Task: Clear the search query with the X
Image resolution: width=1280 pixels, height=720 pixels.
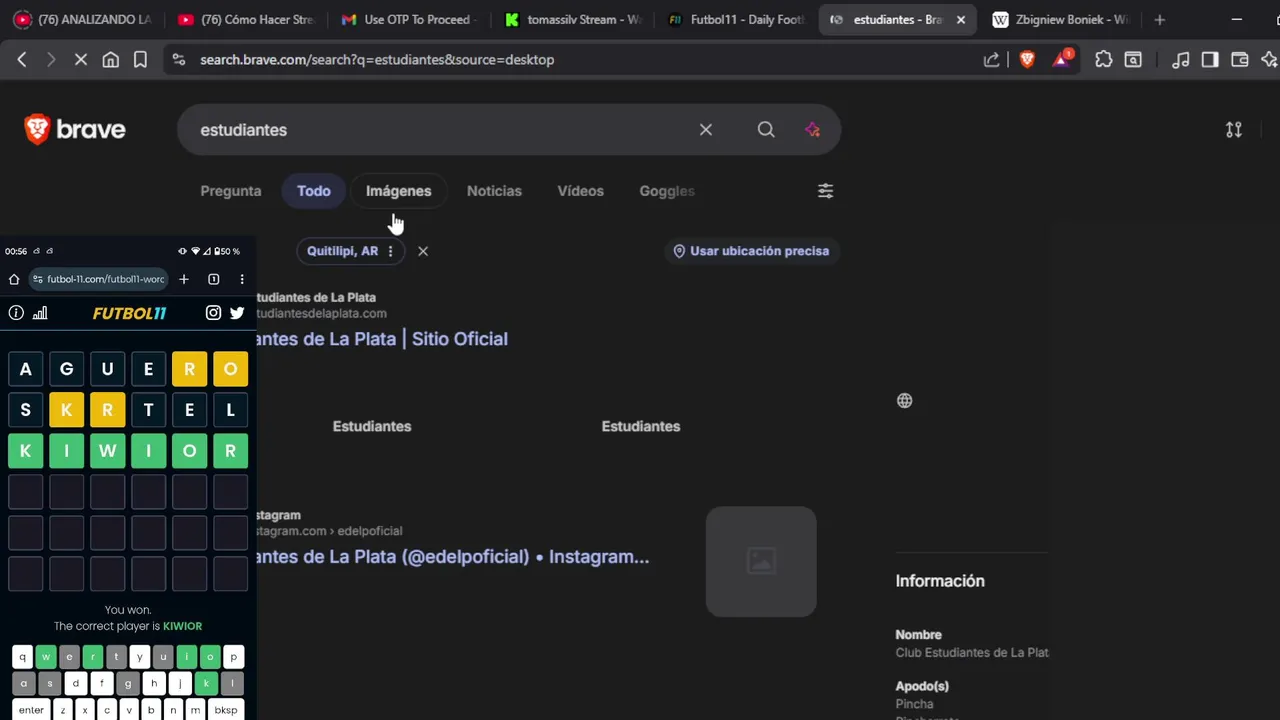Action: (706, 130)
